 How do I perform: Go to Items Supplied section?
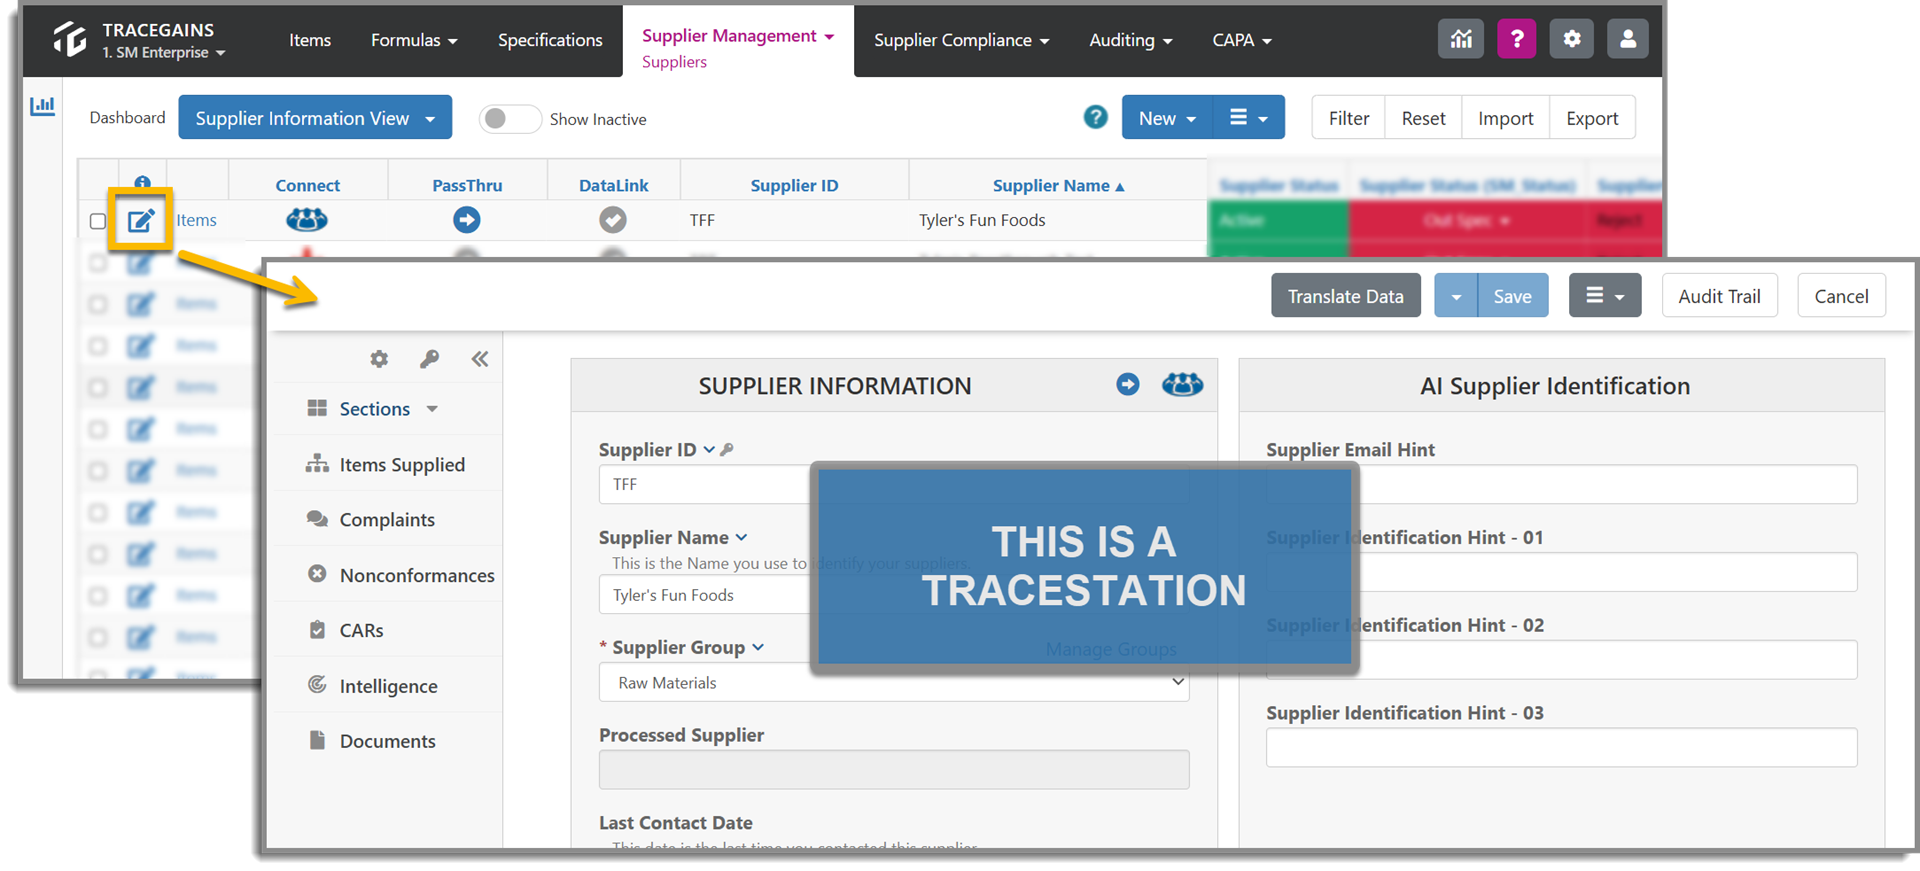pyautogui.click(x=386, y=464)
